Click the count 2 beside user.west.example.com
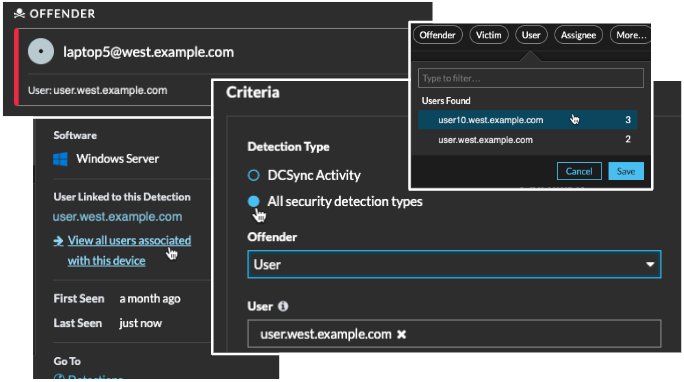Screen dimensions: 684x382 coord(628,140)
